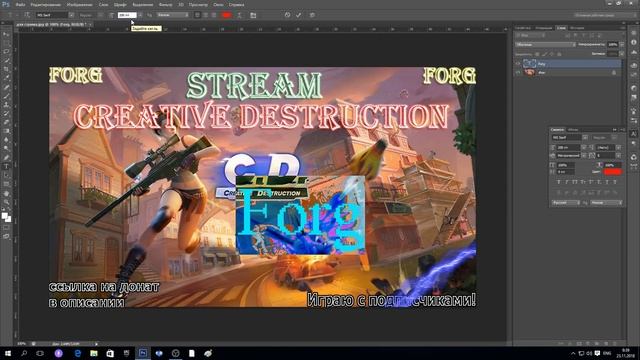Switch to Абзац paragraph tab
This screenshot has width=640, height=360.
tap(573, 130)
